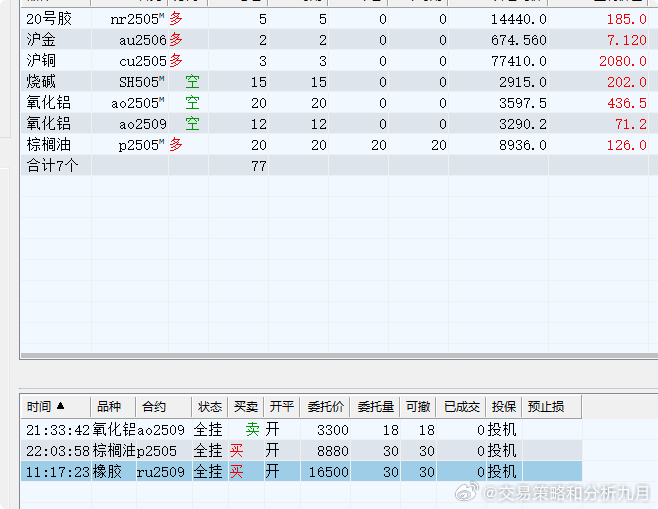Click the 投保 column header
This screenshot has height=509, width=658.
tap(504, 407)
